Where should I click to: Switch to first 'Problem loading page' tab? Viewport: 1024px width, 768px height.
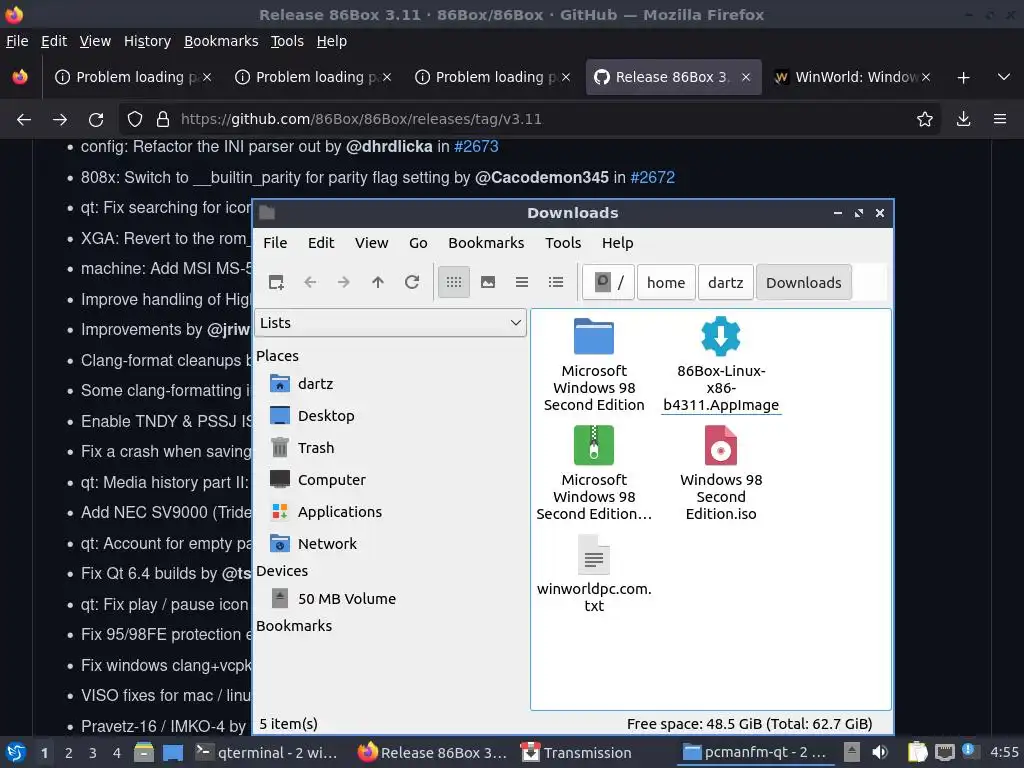click(133, 77)
